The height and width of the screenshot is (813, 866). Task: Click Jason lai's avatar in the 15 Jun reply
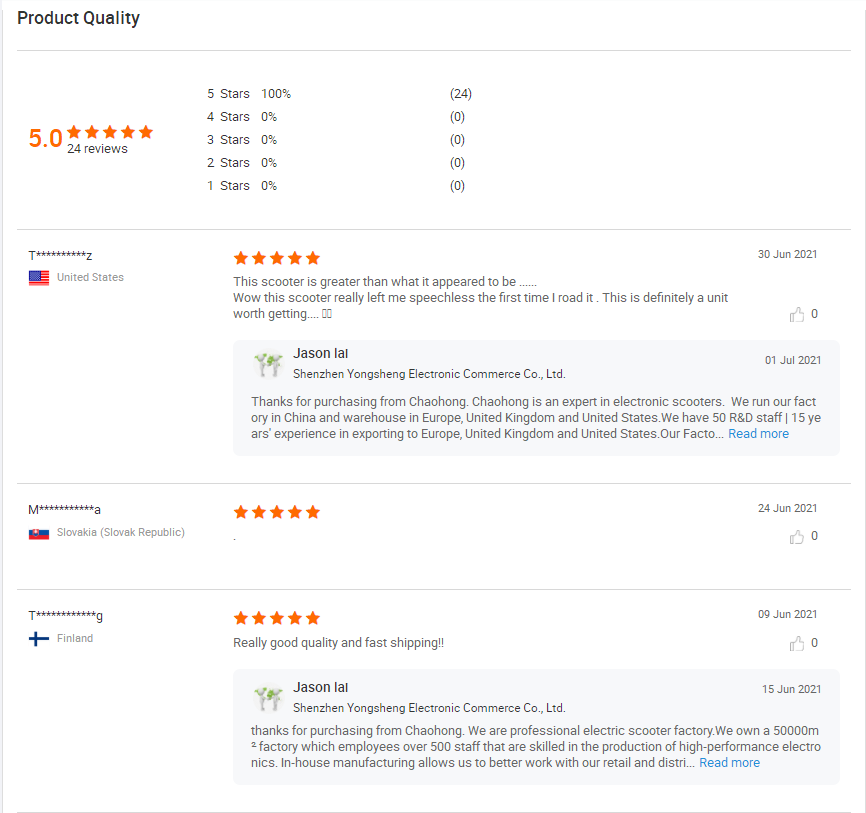tap(268, 698)
